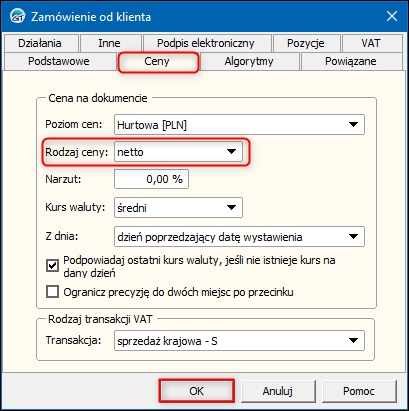The height and width of the screenshot is (411, 409).
Task: Enable Ogranicz precyzję do dwóch miejsc checkbox
Action: (x=52, y=292)
